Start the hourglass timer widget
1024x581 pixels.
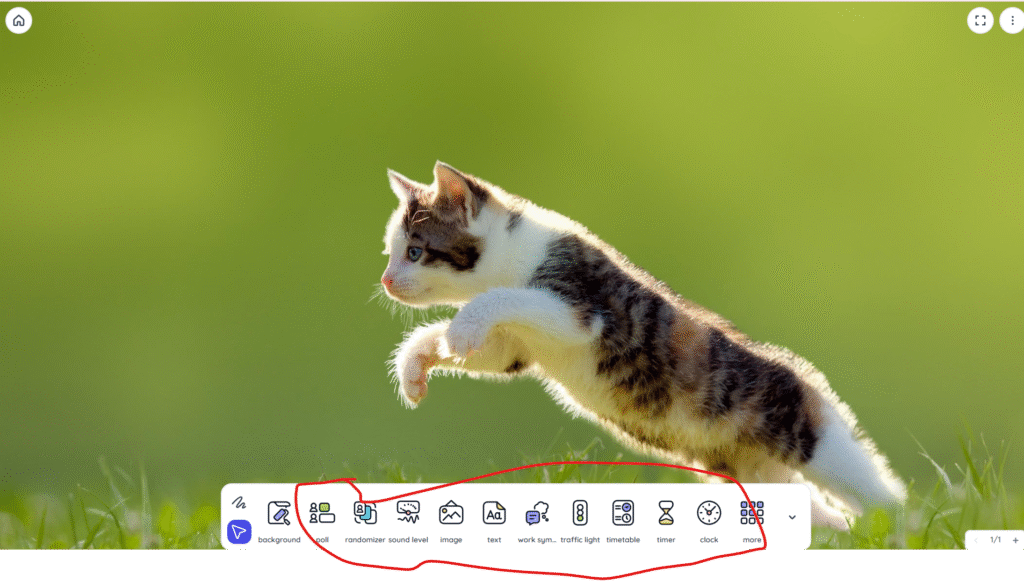(x=666, y=514)
